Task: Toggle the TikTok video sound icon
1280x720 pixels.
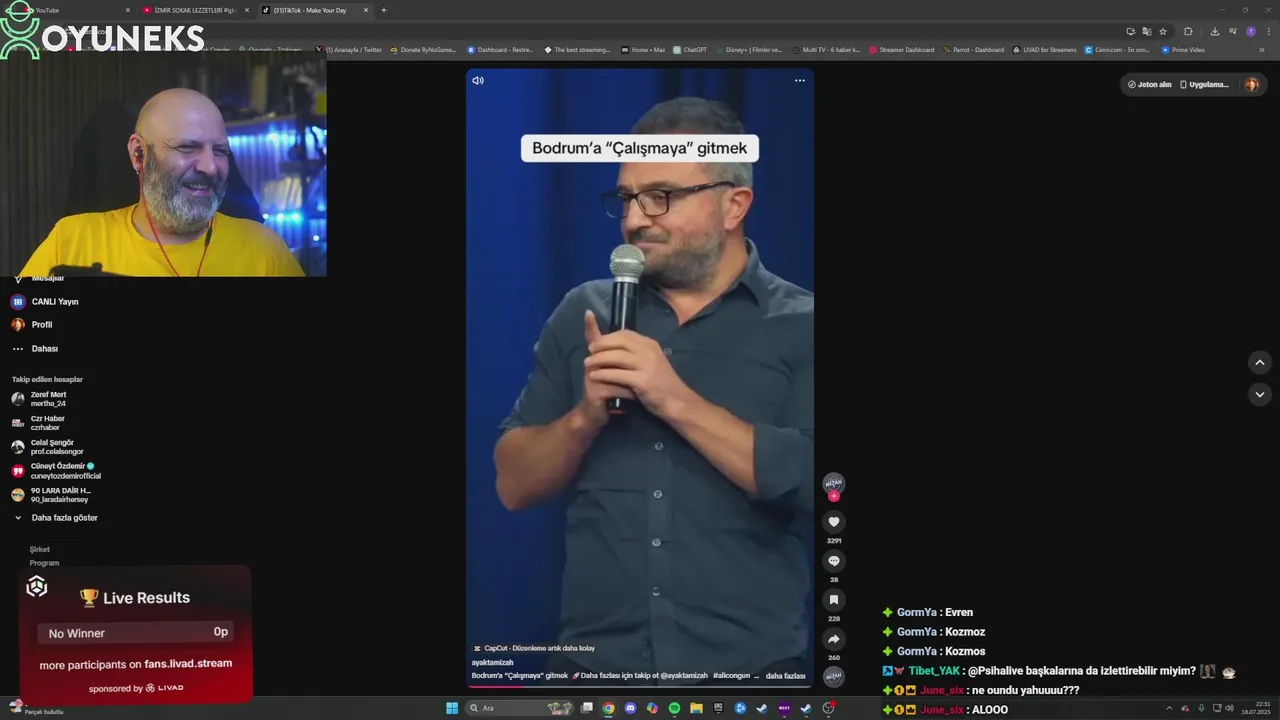Action: tap(478, 81)
